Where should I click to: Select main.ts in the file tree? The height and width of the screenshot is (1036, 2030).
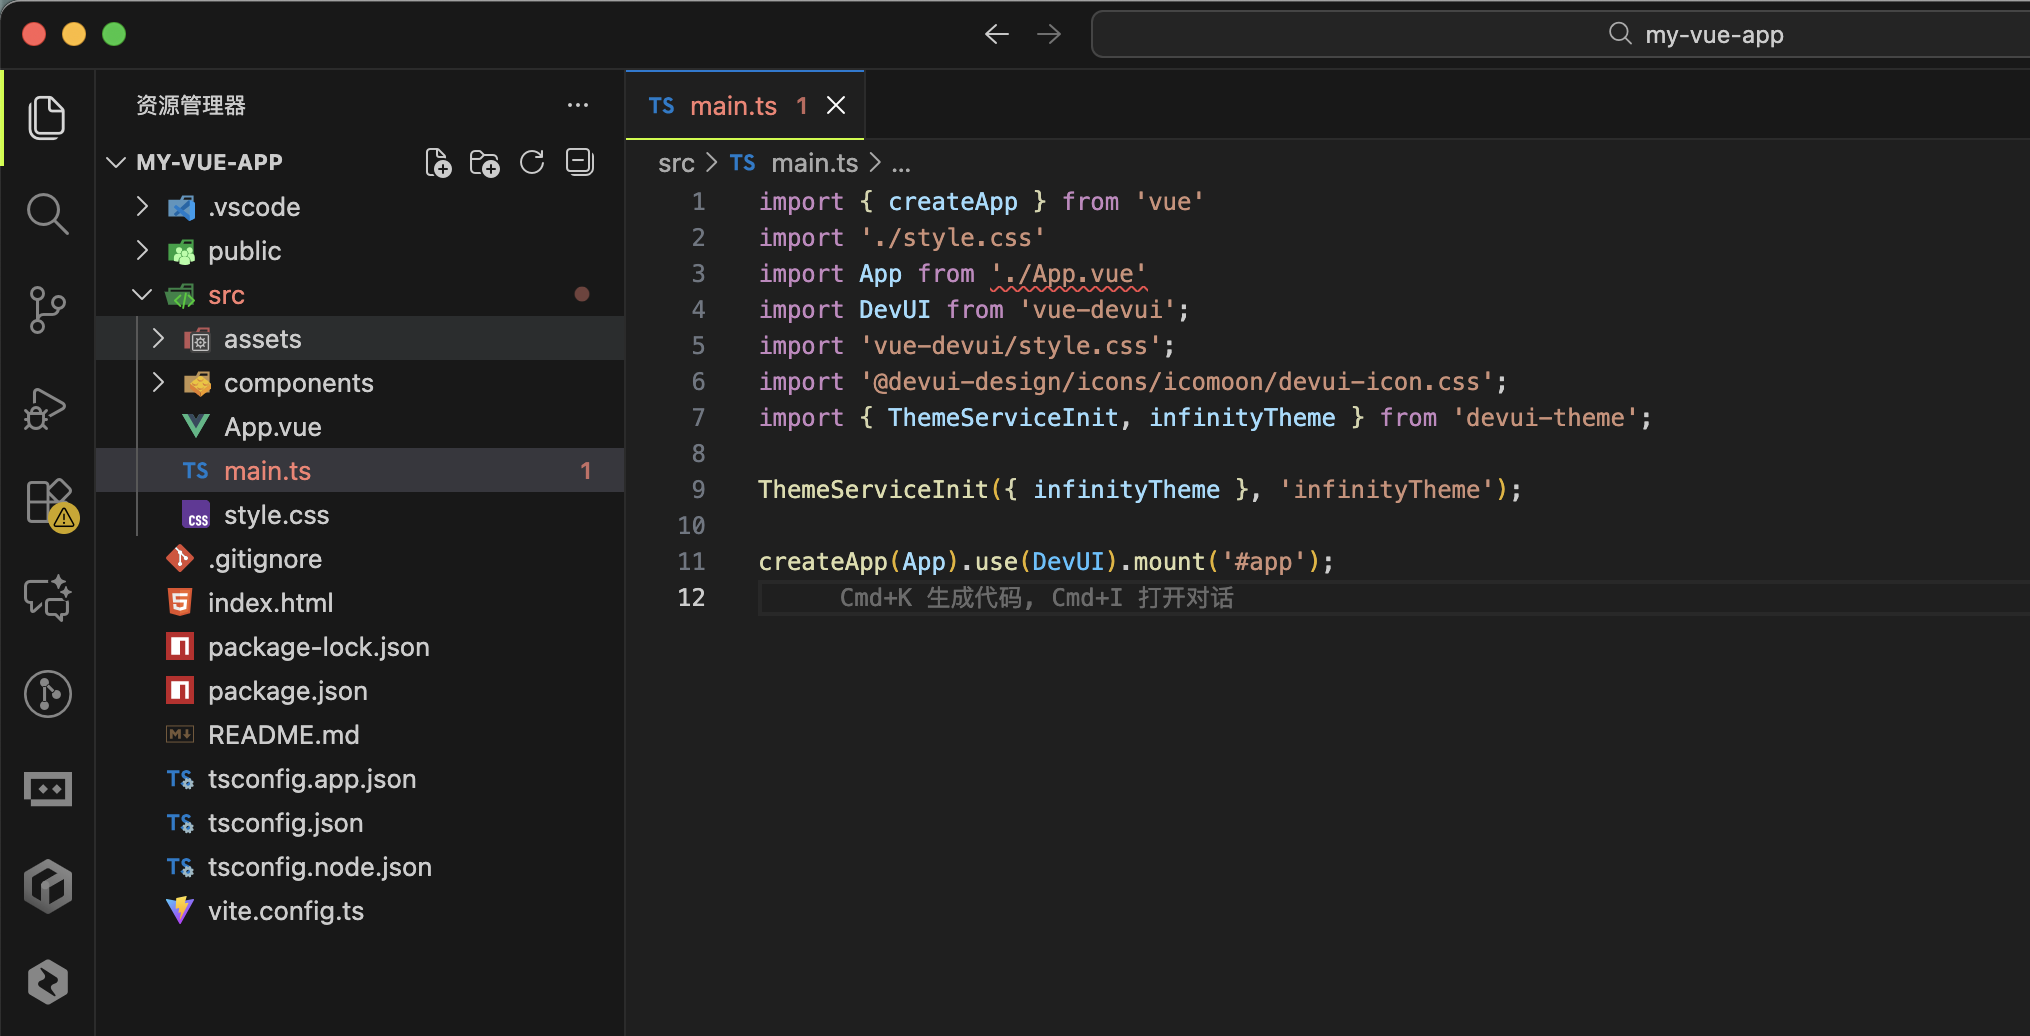click(360, 471)
